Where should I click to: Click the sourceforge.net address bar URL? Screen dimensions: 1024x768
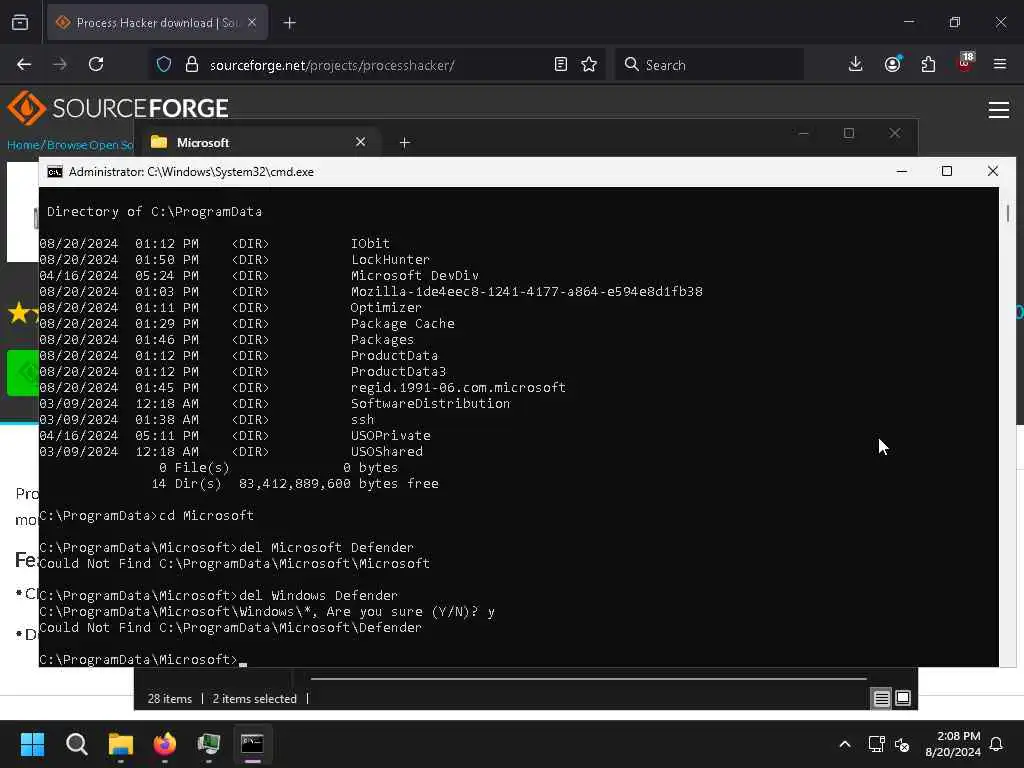coord(332,65)
